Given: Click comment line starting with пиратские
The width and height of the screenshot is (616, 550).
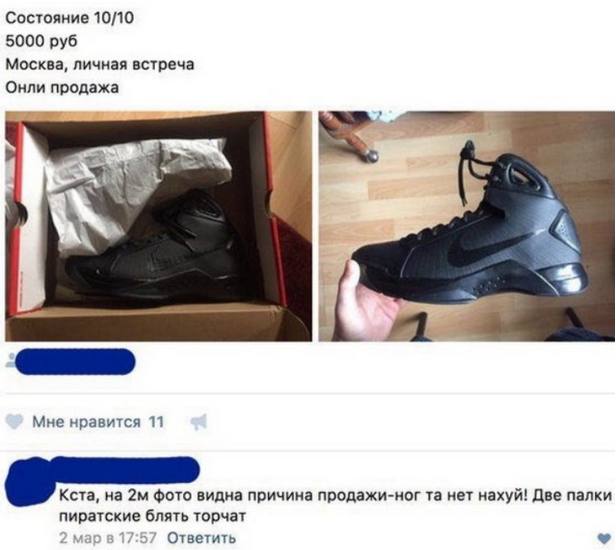Looking at the screenshot, I should (x=152, y=516).
